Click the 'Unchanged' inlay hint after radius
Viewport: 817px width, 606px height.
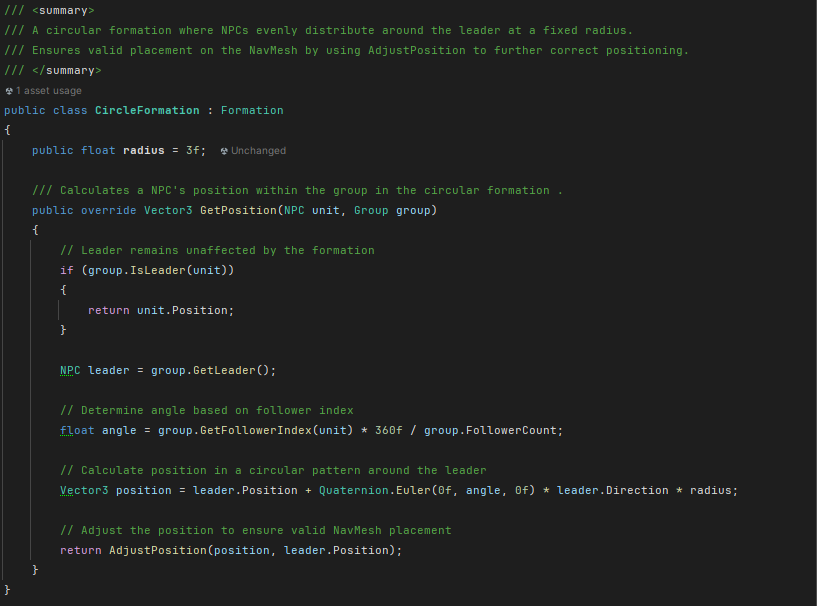click(x=258, y=151)
